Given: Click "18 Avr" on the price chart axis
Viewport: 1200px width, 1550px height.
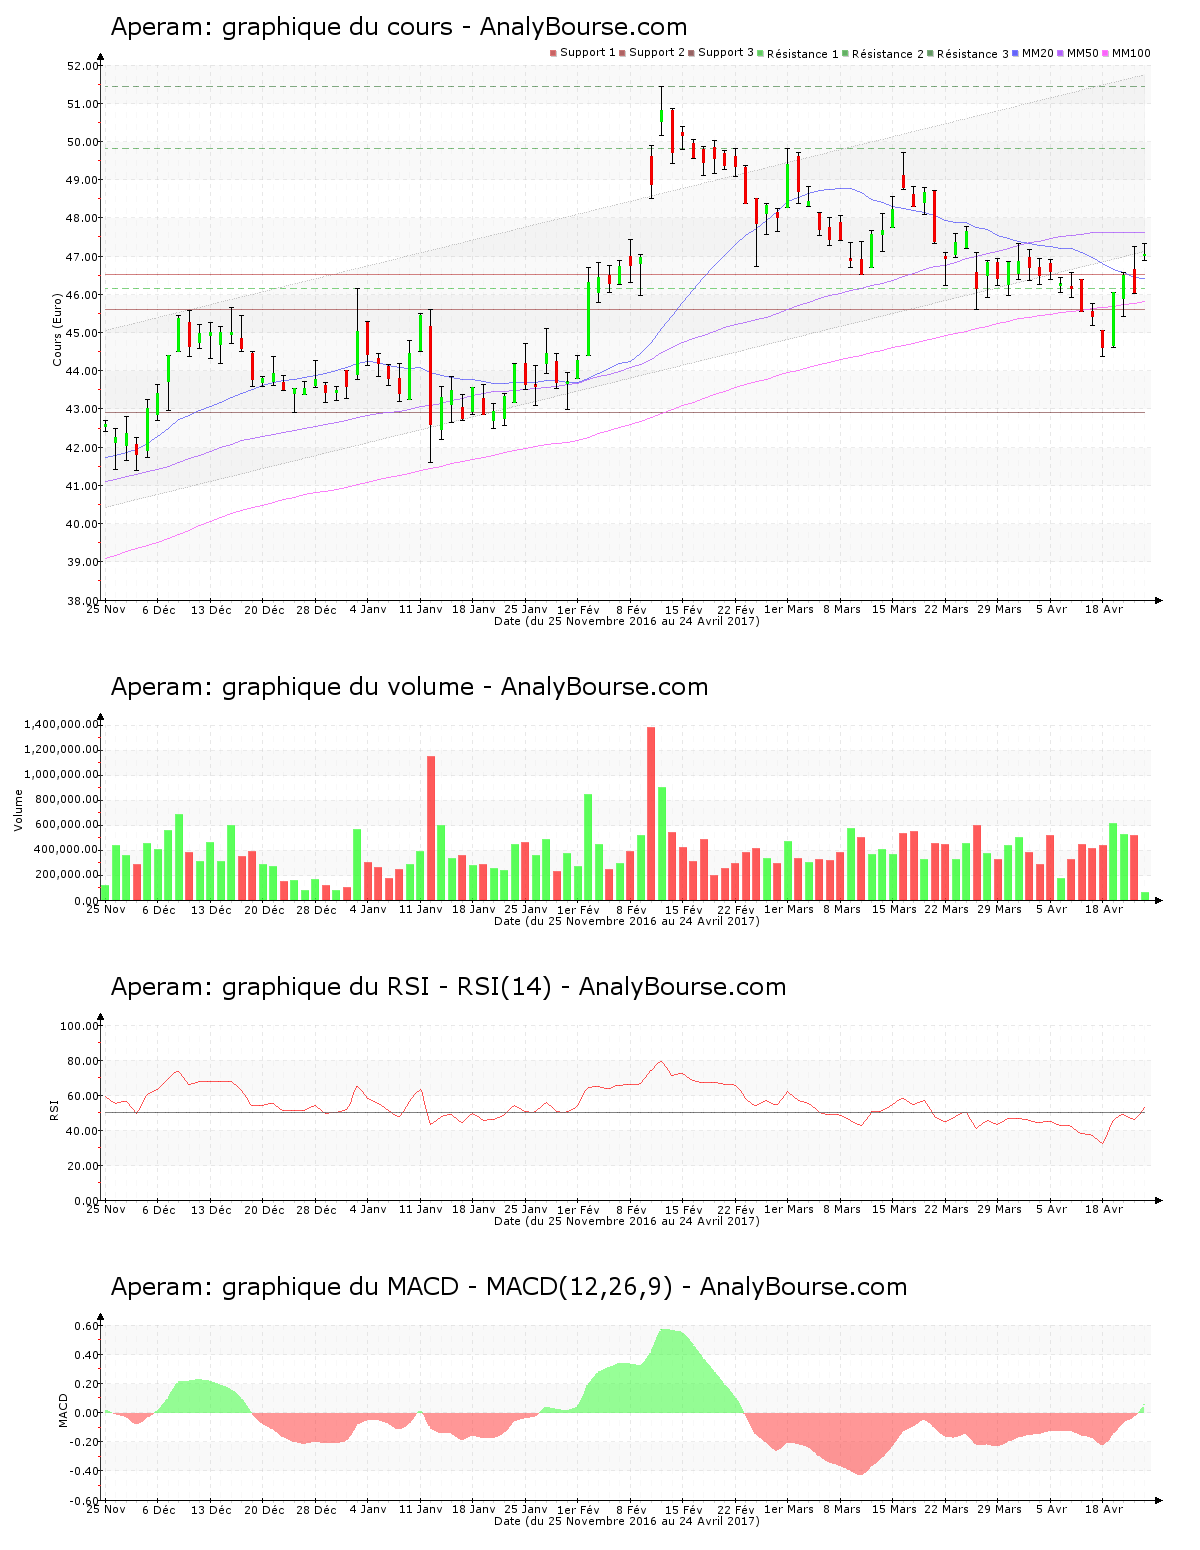Looking at the screenshot, I should [x=1104, y=609].
